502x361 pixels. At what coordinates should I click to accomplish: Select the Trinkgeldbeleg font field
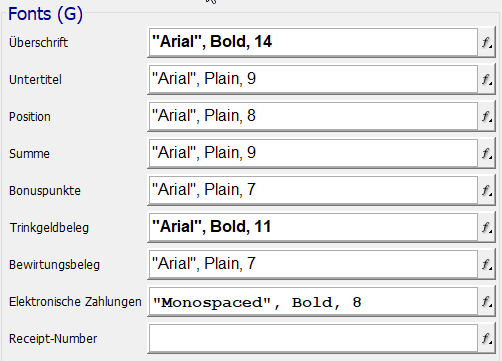[x=313, y=227]
